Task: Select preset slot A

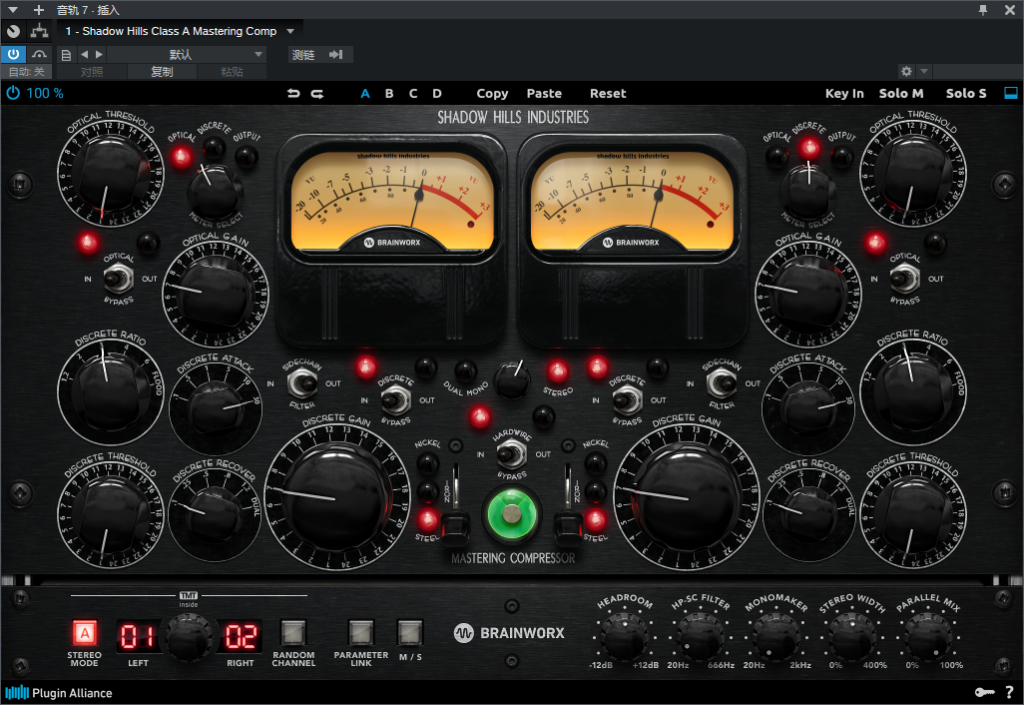Action: click(365, 93)
